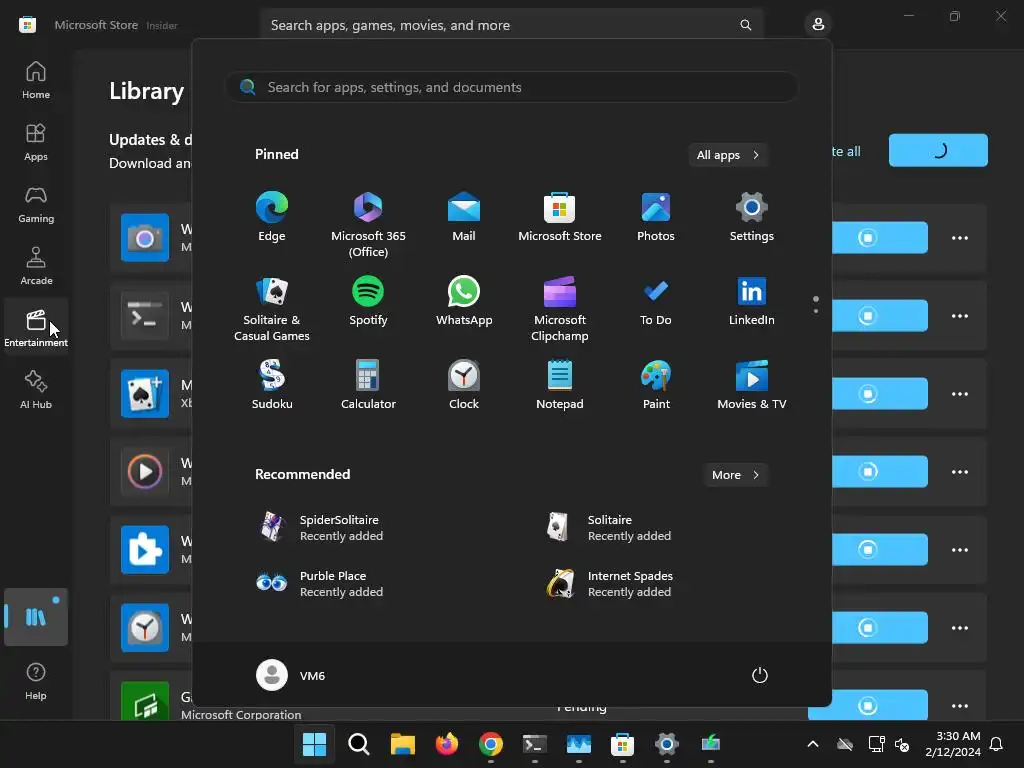Open Edge from pinned apps
The width and height of the screenshot is (1024, 768).
(272, 217)
